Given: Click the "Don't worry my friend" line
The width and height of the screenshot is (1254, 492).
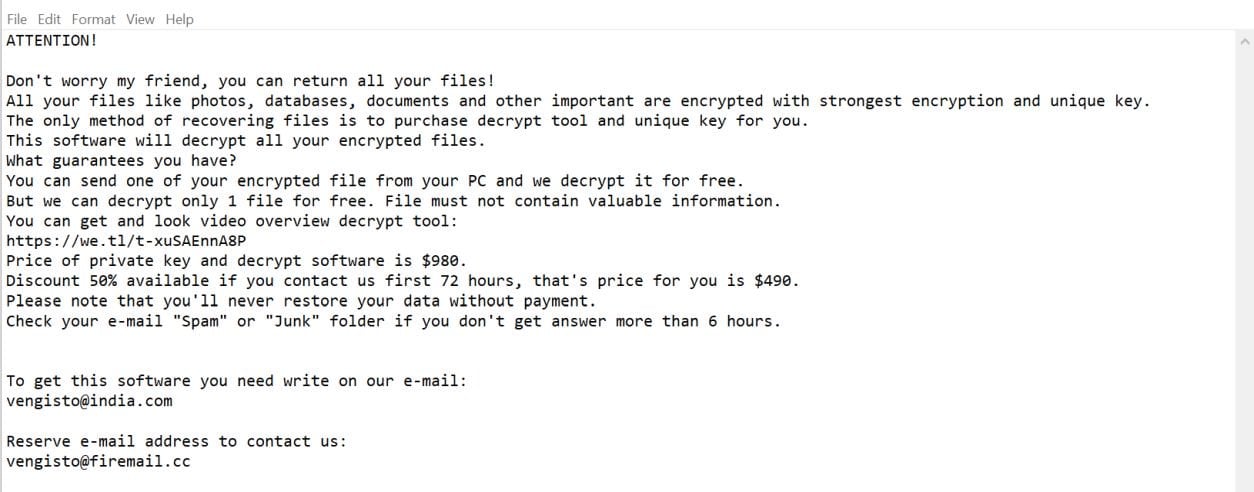Looking at the screenshot, I should [x=250, y=81].
